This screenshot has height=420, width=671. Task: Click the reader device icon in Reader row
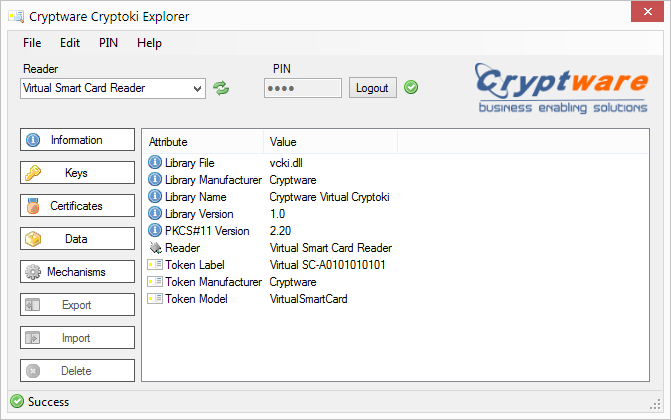(155, 247)
